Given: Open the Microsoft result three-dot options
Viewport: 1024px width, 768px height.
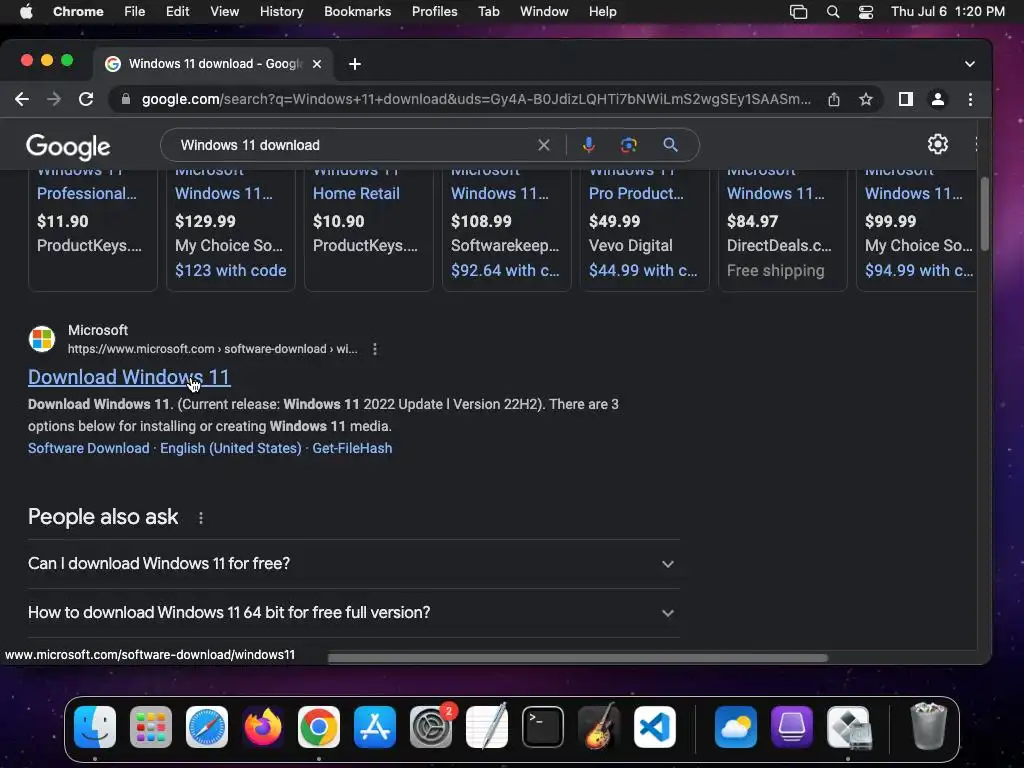Looking at the screenshot, I should tap(374, 349).
